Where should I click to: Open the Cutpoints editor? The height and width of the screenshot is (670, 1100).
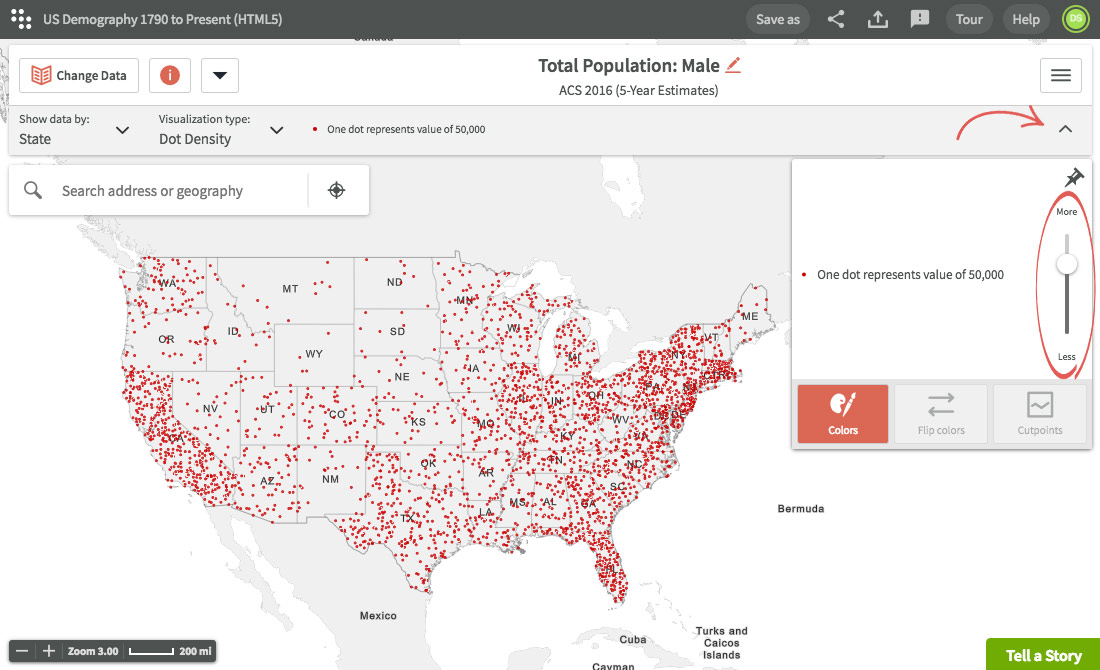coord(1039,413)
